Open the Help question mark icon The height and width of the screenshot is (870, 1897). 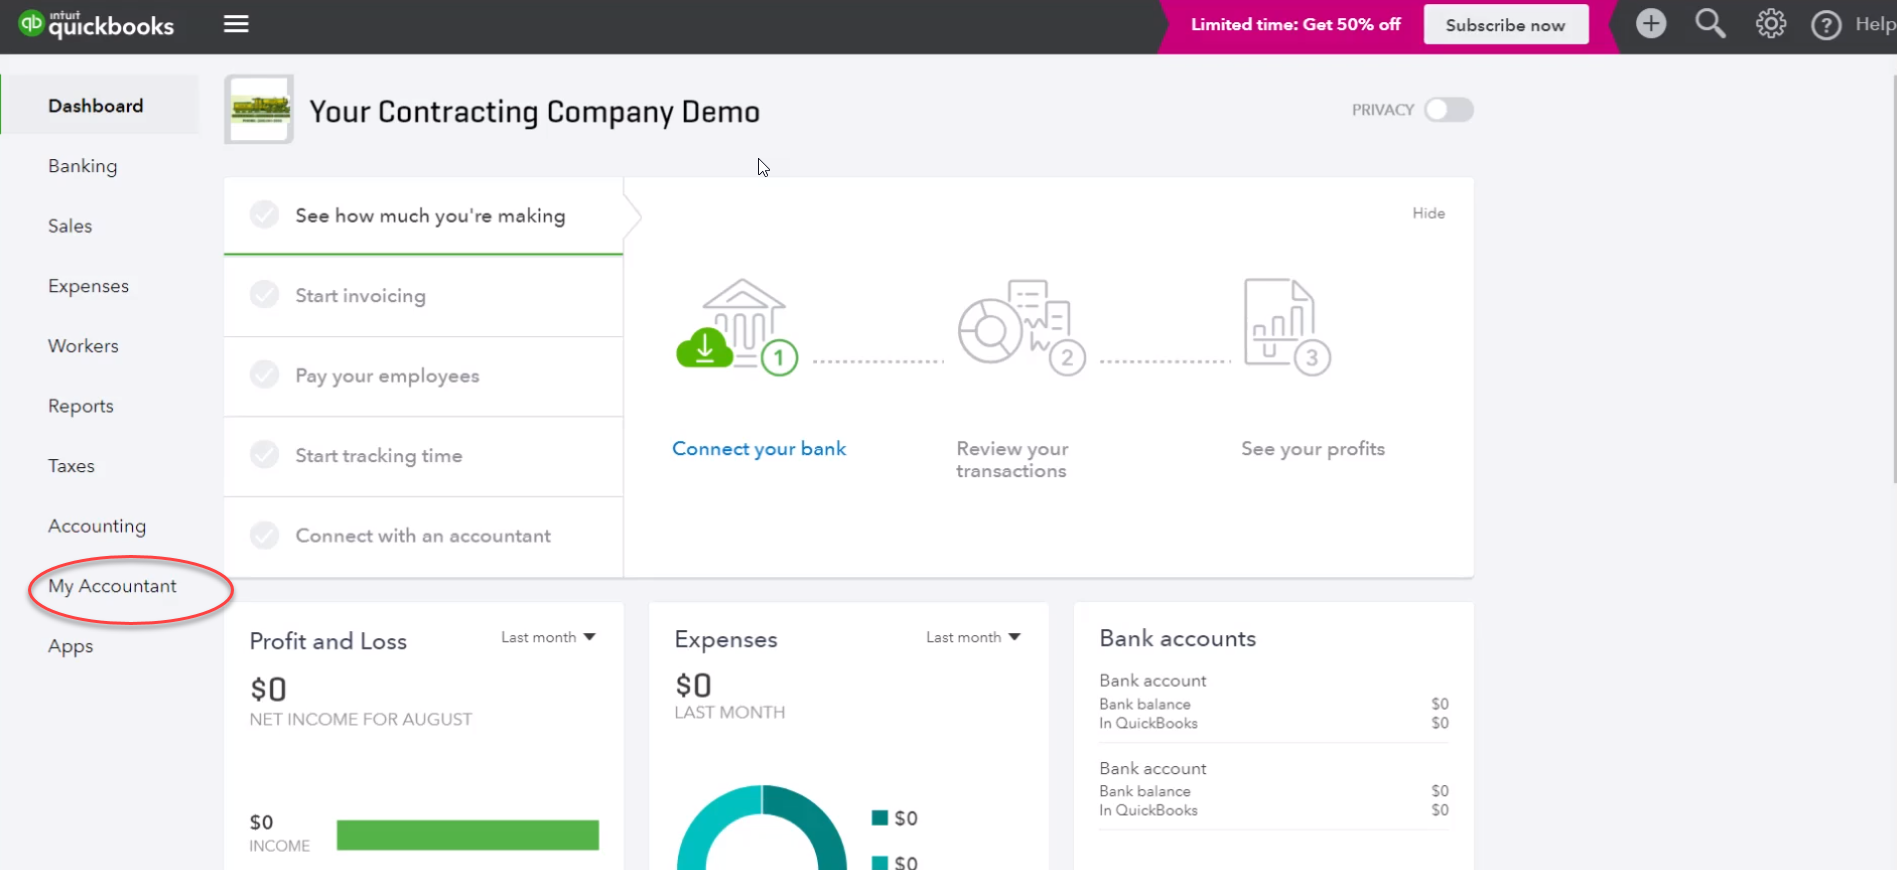(x=1826, y=25)
